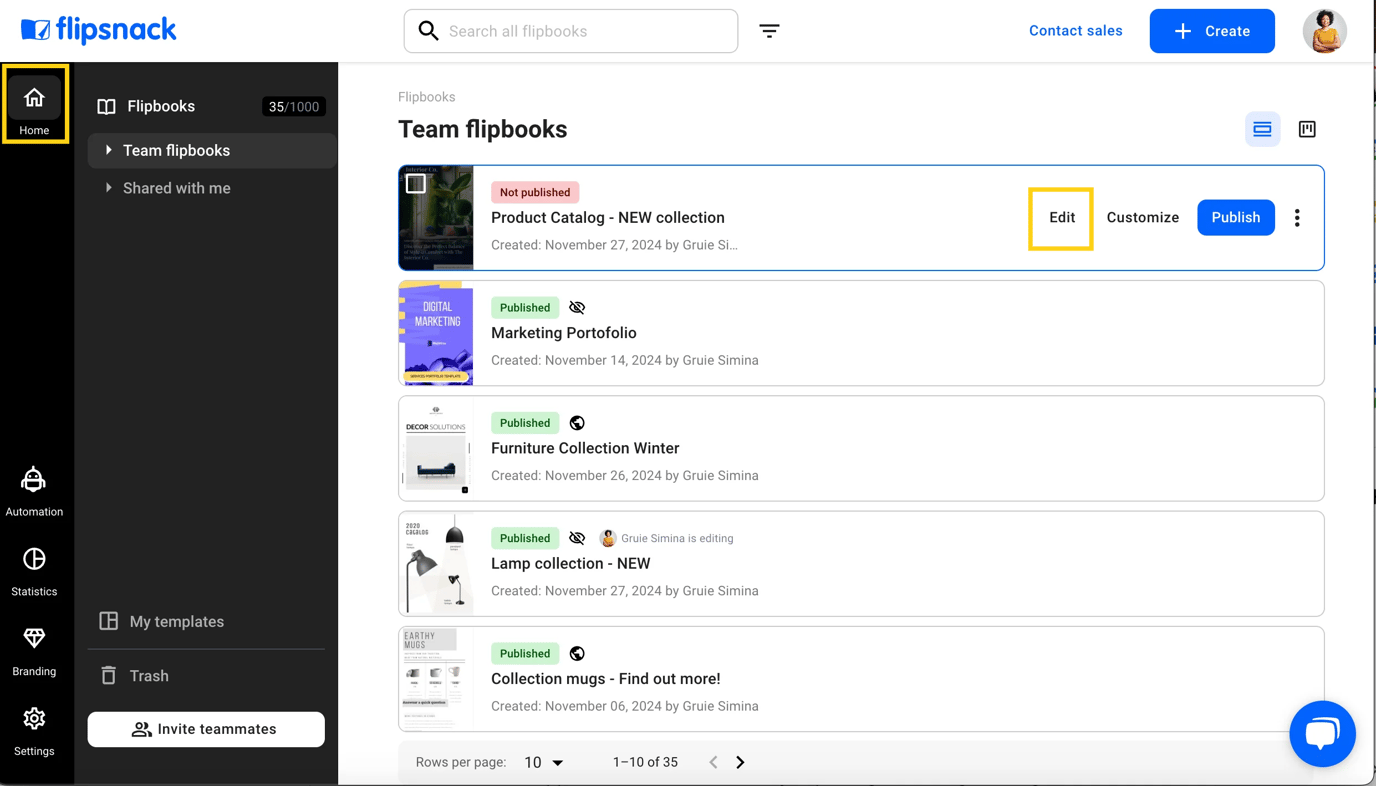Image resolution: width=1376 pixels, height=786 pixels.
Task: Open the Intercom chat bubble
Action: point(1322,733)
